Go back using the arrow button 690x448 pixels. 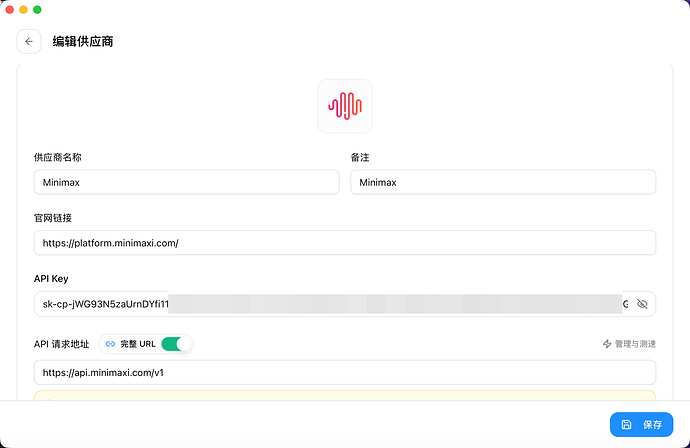(29, 41)
